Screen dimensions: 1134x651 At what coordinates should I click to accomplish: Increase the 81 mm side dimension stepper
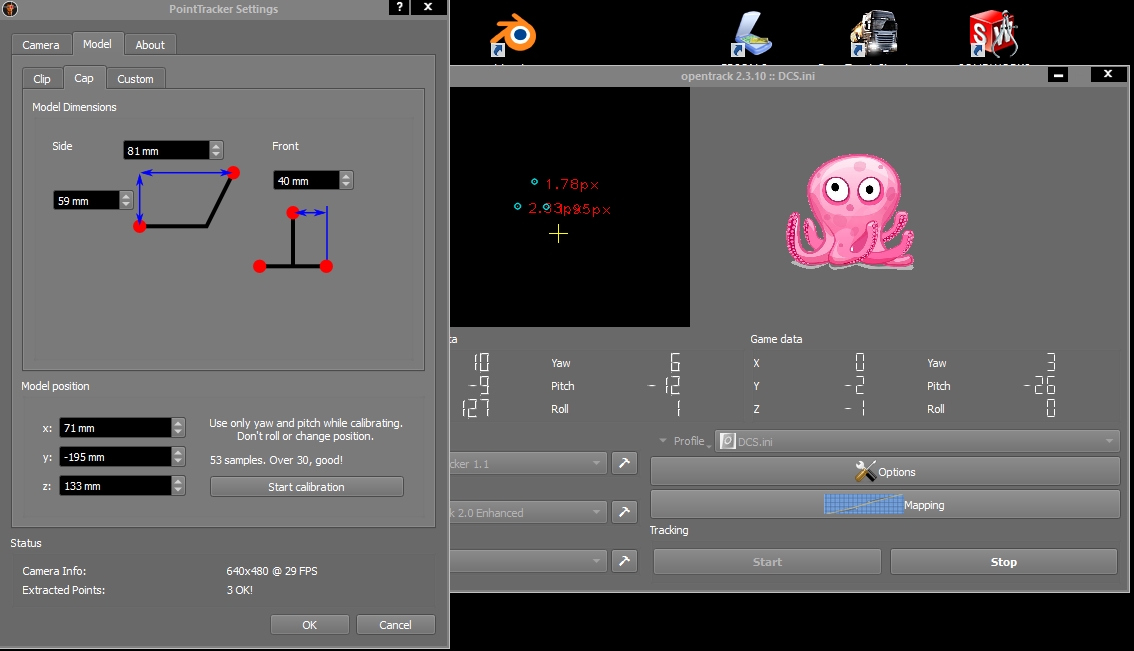pyautogui.click(x=216, y=144)
